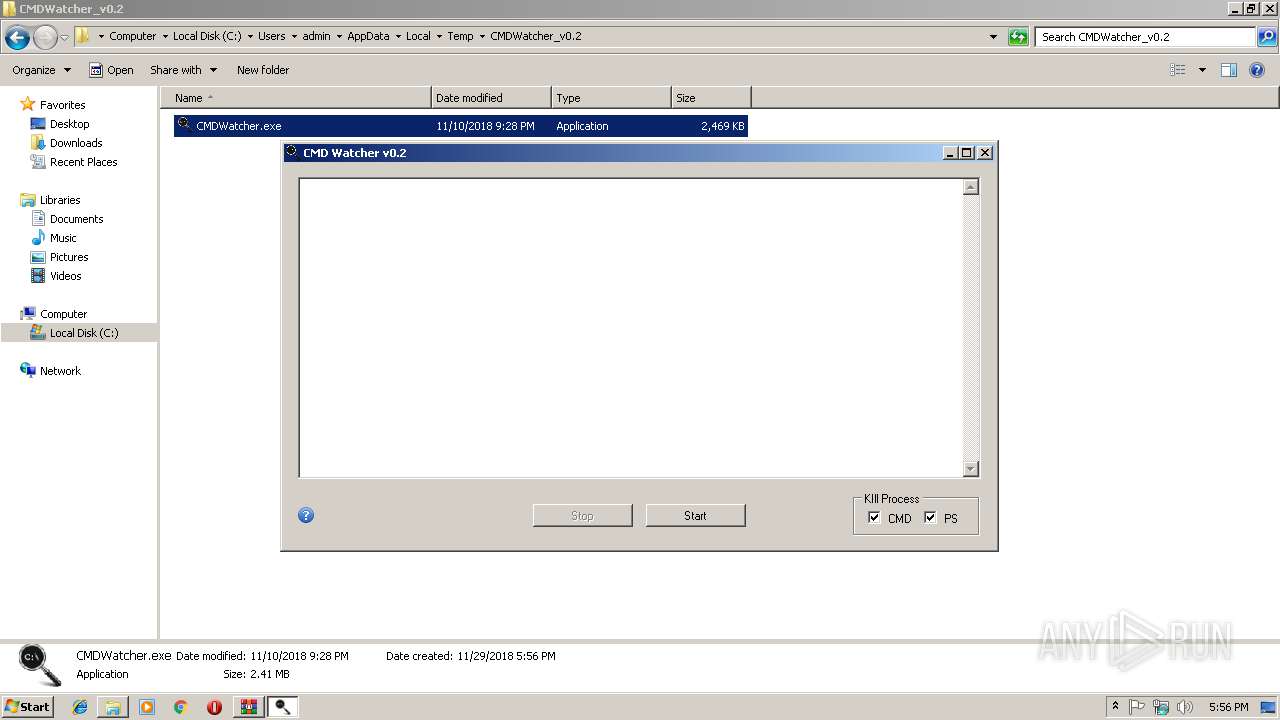
Task: Launch Windows Media Player from taskbar
Action: coord(147,707)
